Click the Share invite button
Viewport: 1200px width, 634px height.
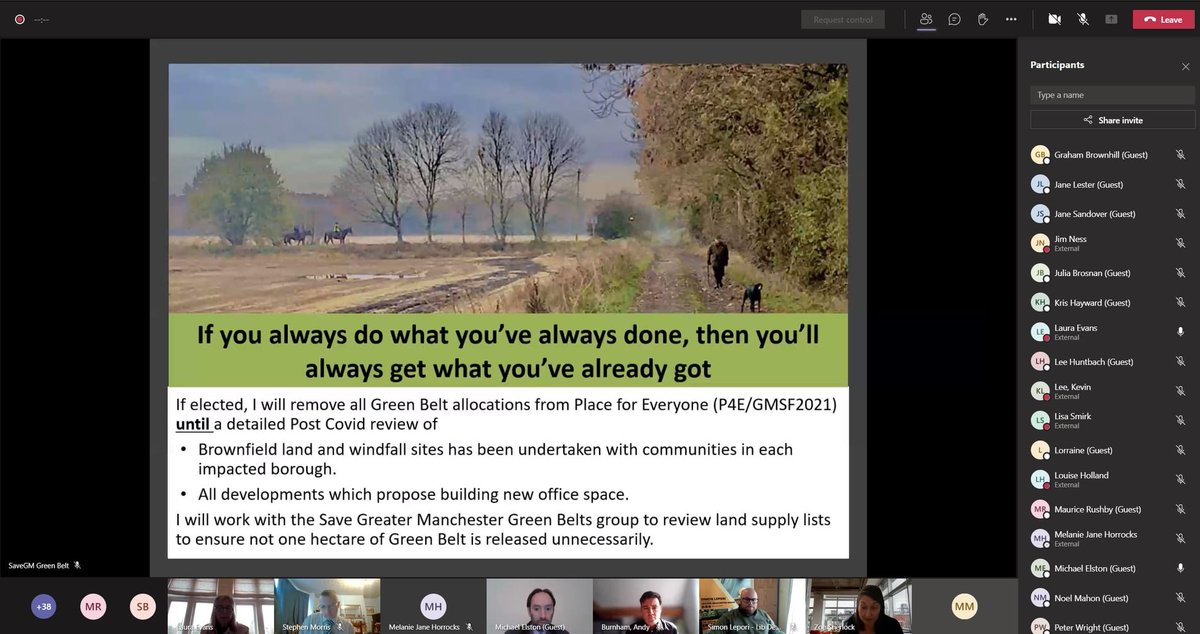click(x=1112, y=120)
